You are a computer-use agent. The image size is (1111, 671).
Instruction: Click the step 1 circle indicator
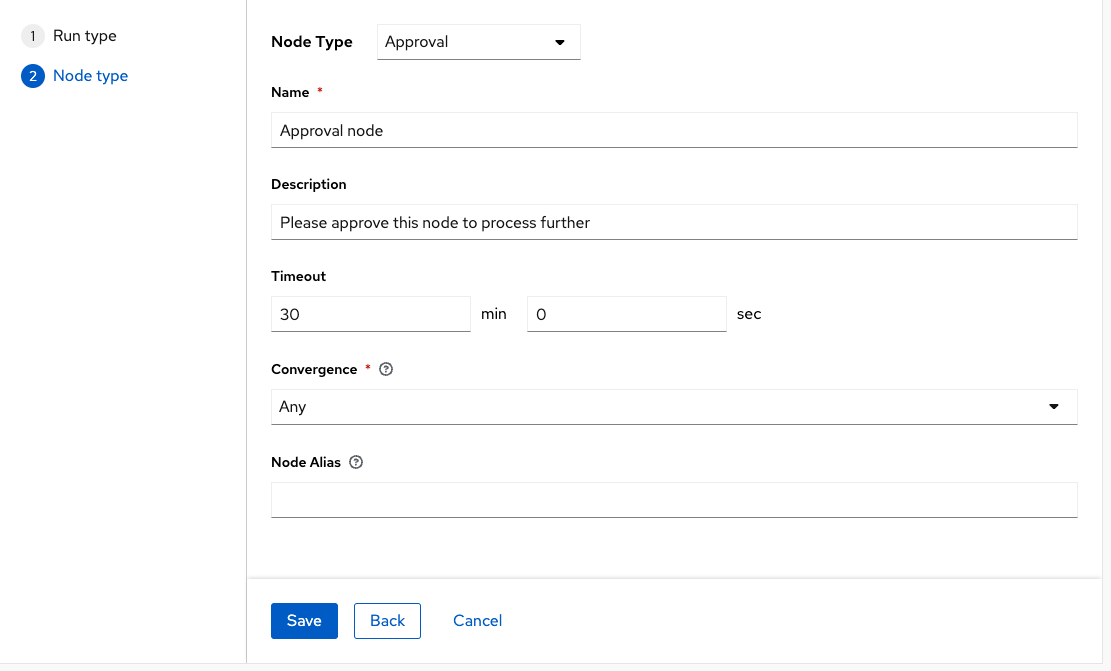click(32, 35)
